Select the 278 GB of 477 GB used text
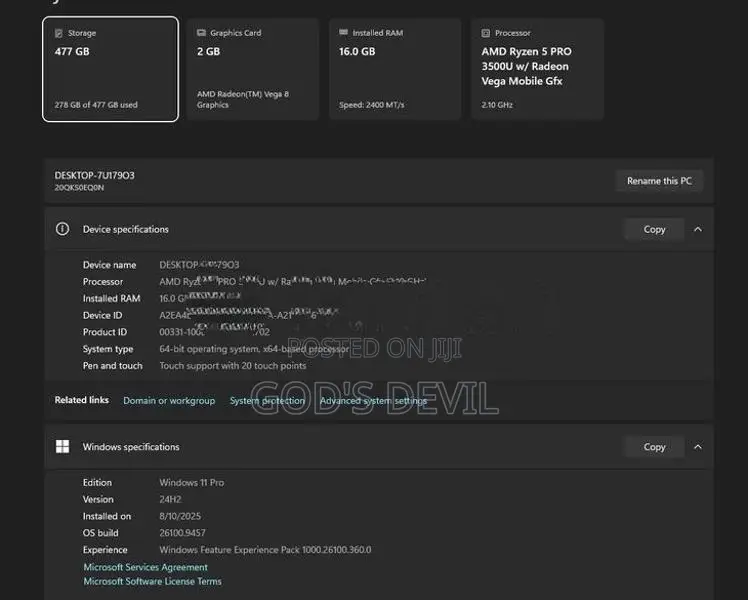The image size is (748, 600). (x=96, y=105)
